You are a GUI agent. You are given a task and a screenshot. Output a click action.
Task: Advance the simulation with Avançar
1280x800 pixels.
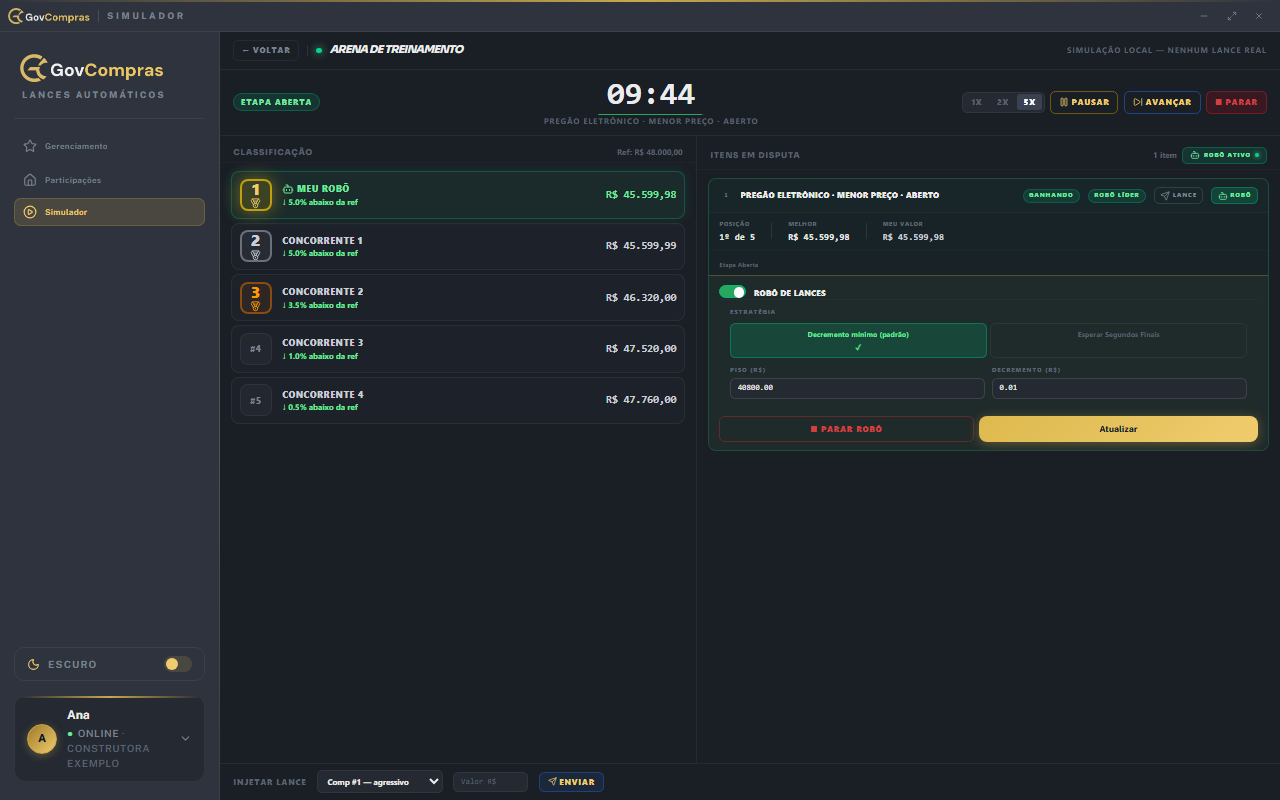[1162, 102]
